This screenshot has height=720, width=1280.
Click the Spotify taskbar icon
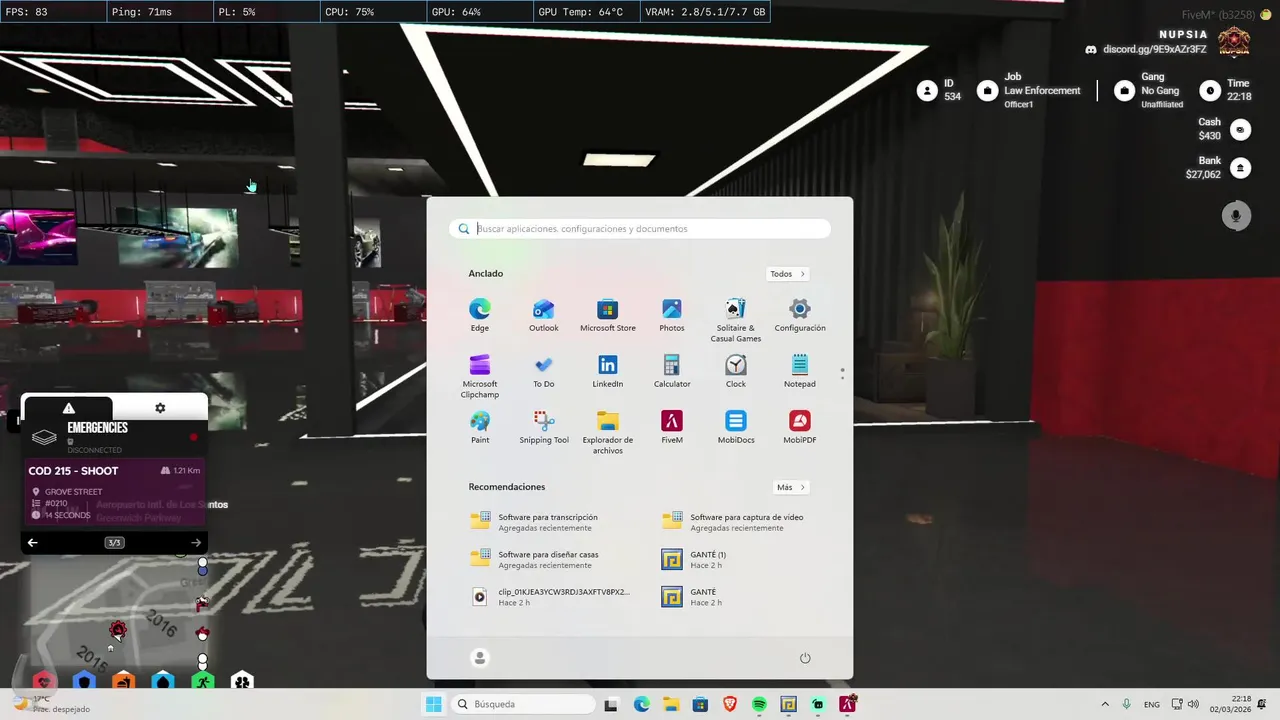click(x=759, y=705)
